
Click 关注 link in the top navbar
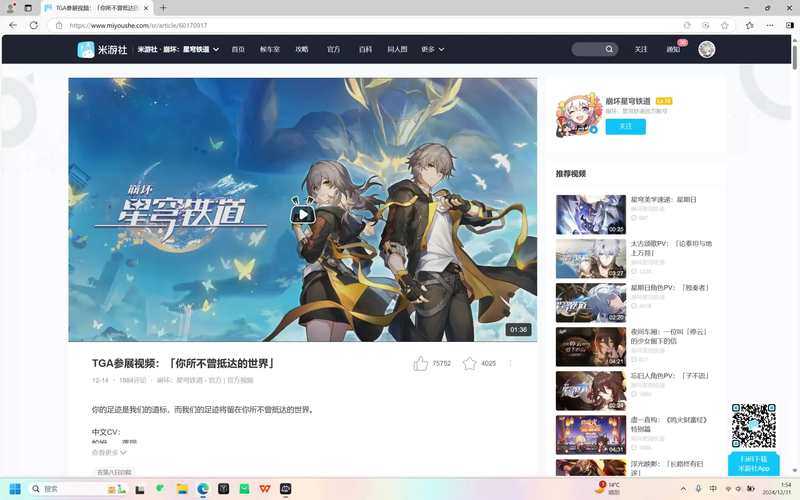tap(641, 49)
